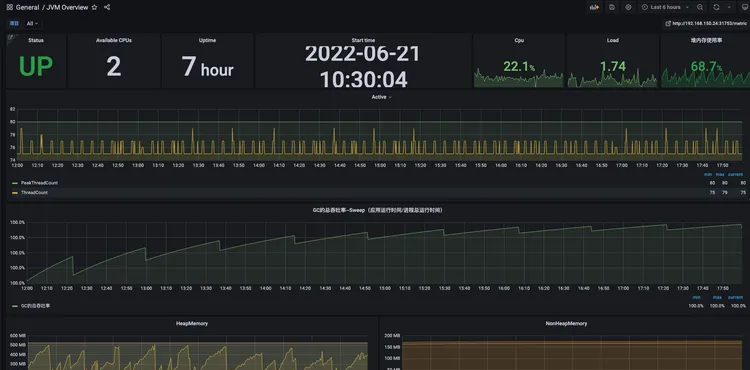Open the share dashboard dialog
This screenshot has height=370, width=750.
pyautogui.click(x=107, y=7)
